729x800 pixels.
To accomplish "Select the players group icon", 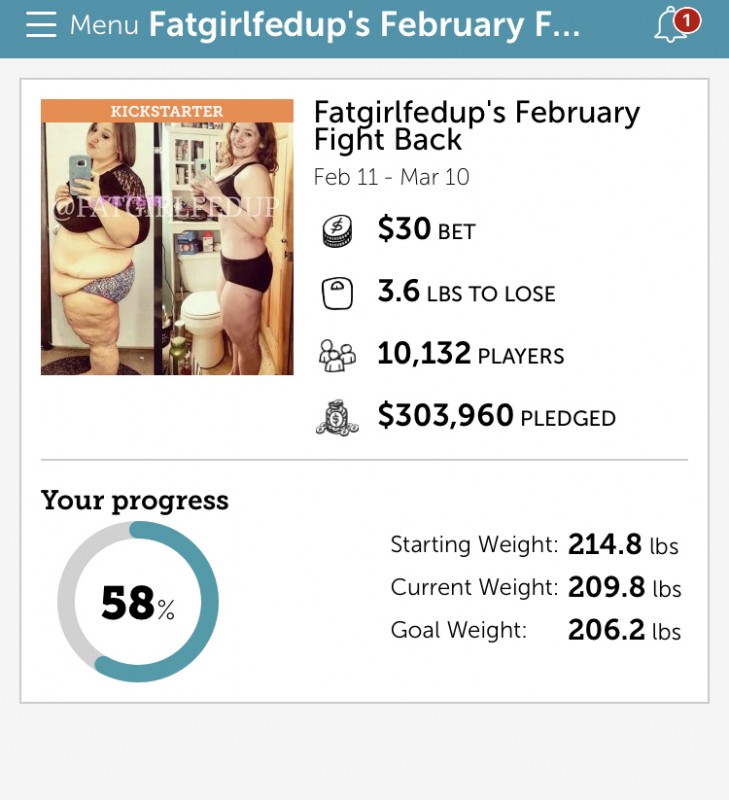I will coord(337,355).
